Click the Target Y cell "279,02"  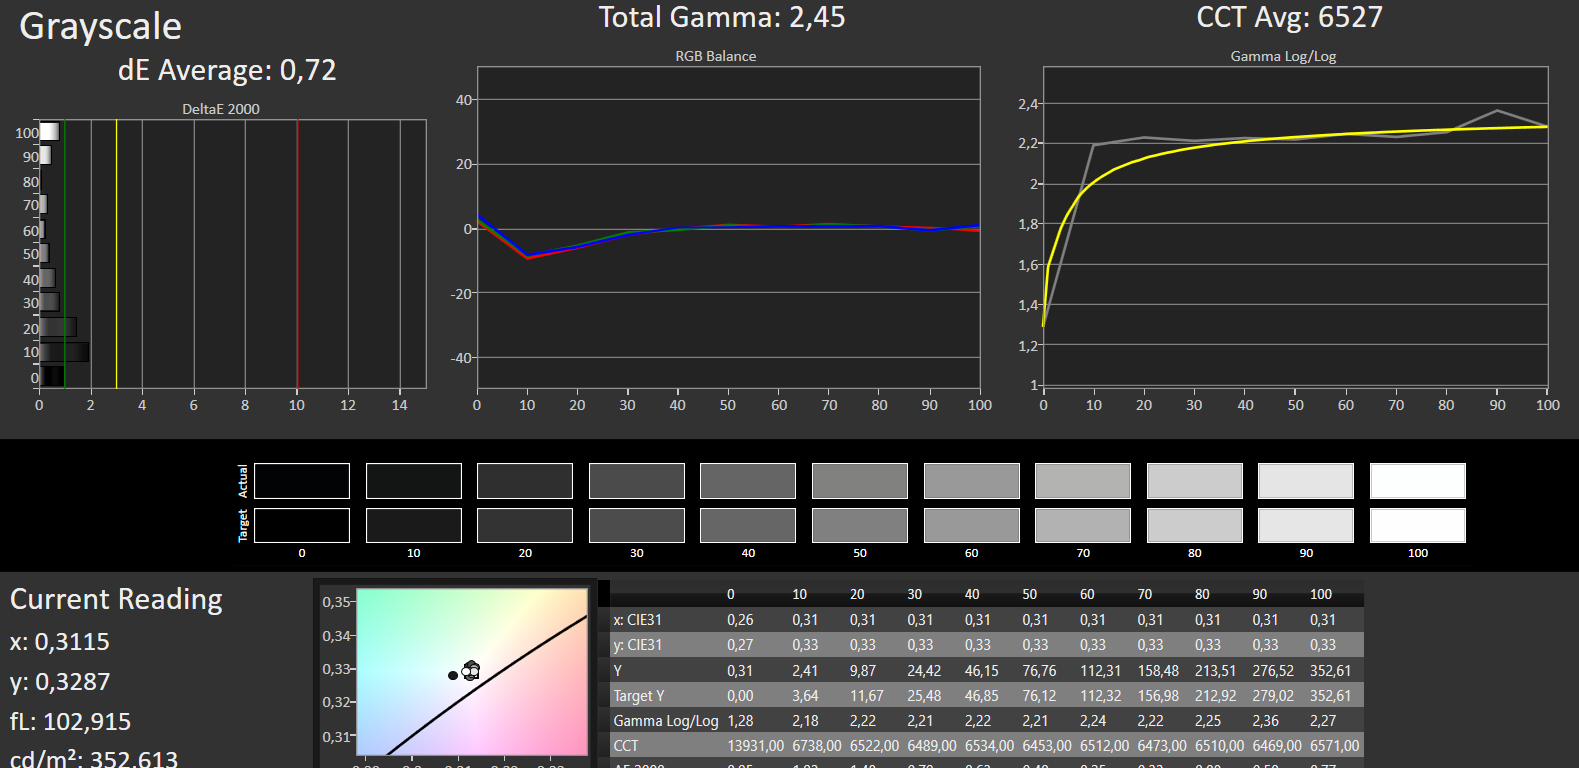coord(1273,696)
